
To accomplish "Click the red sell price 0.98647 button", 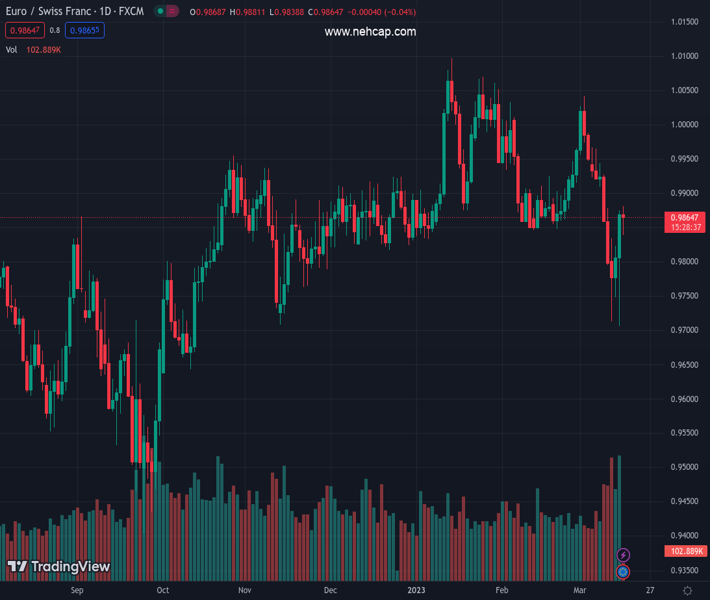I will (24, 31).
